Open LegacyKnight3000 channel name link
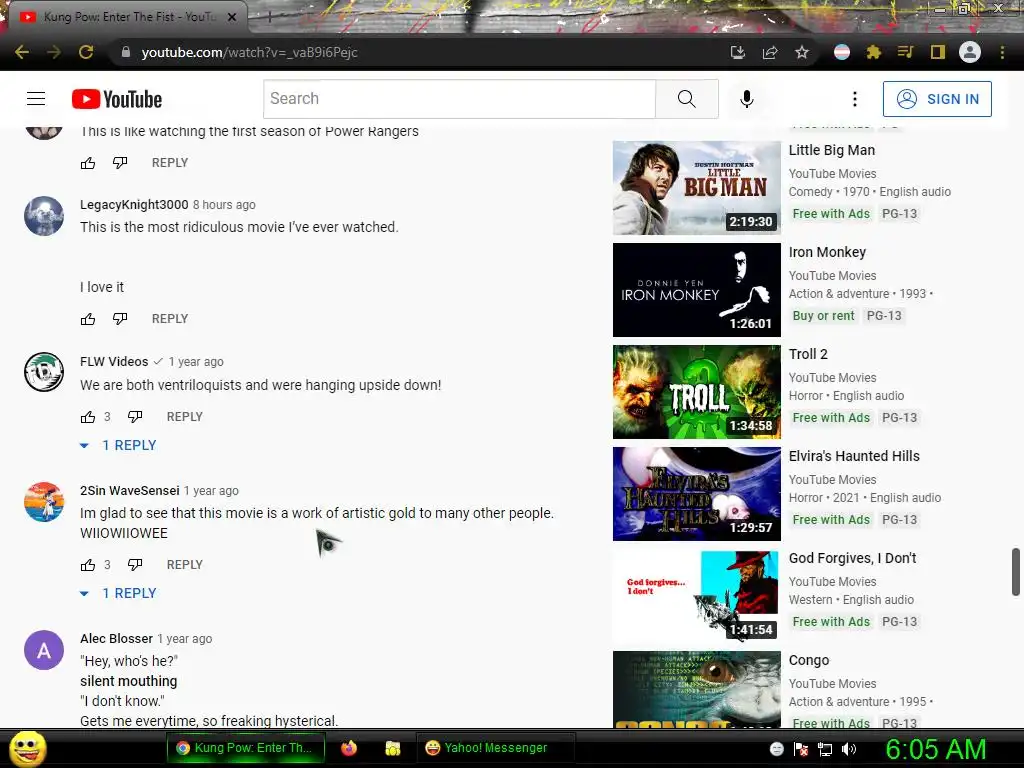1024x768 pixels. (x=134, y=204)
